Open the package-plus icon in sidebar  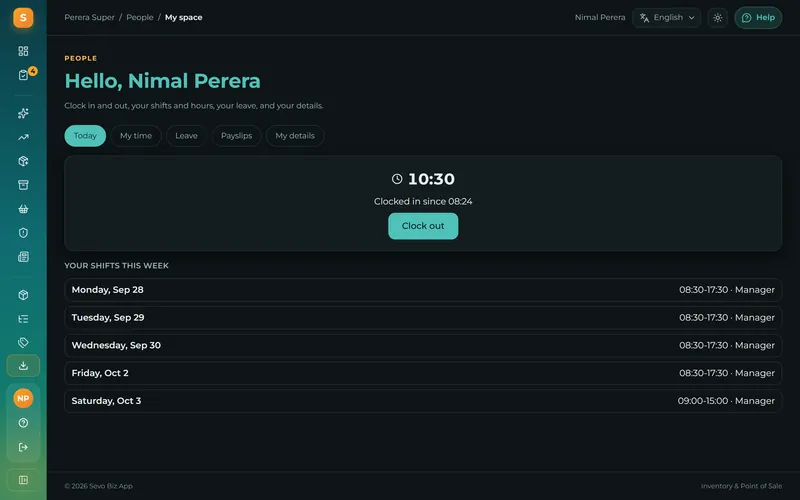tap(23, 161)
